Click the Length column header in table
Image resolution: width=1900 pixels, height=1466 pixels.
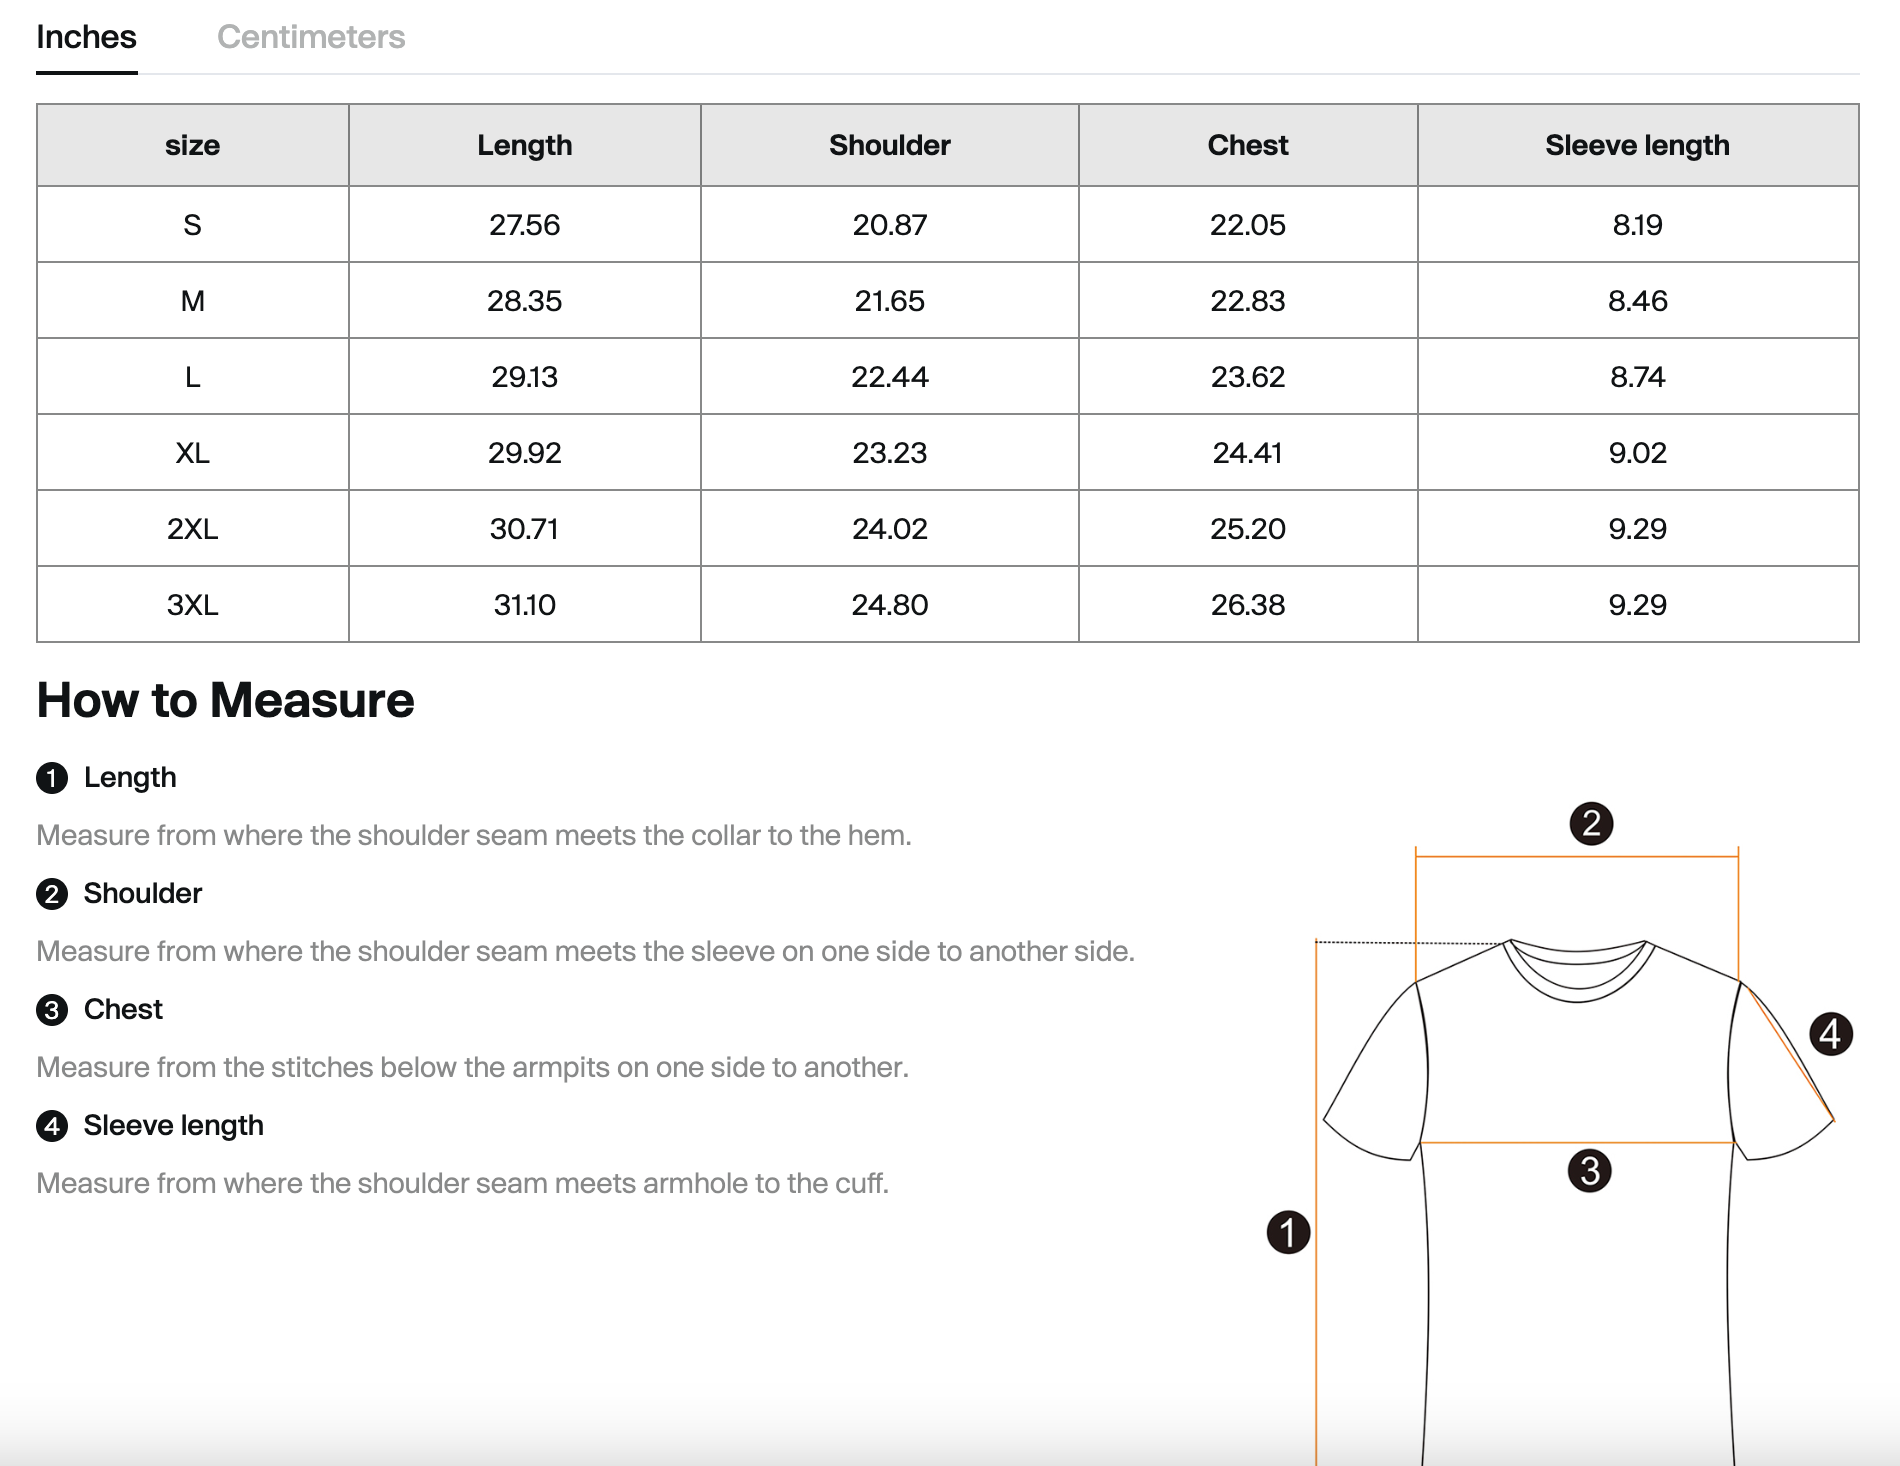524,145
